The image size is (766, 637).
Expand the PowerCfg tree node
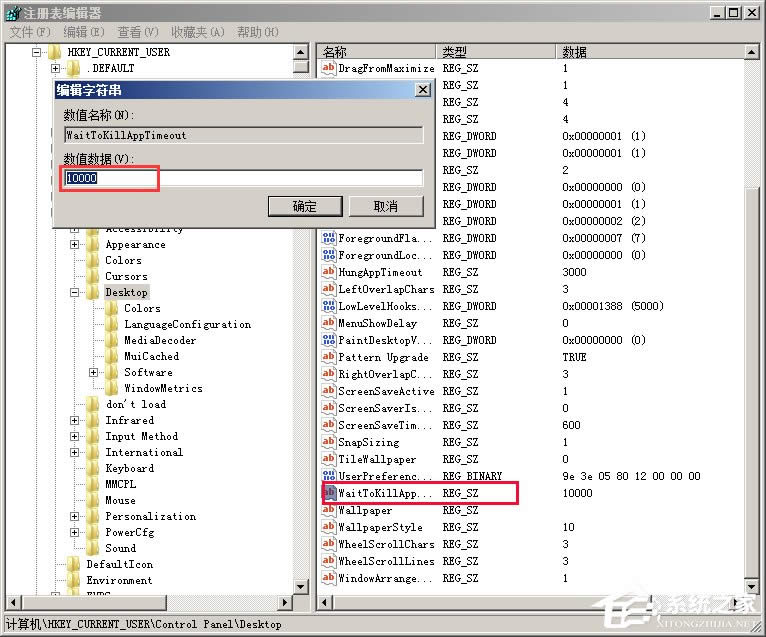(x=75, y=533)
